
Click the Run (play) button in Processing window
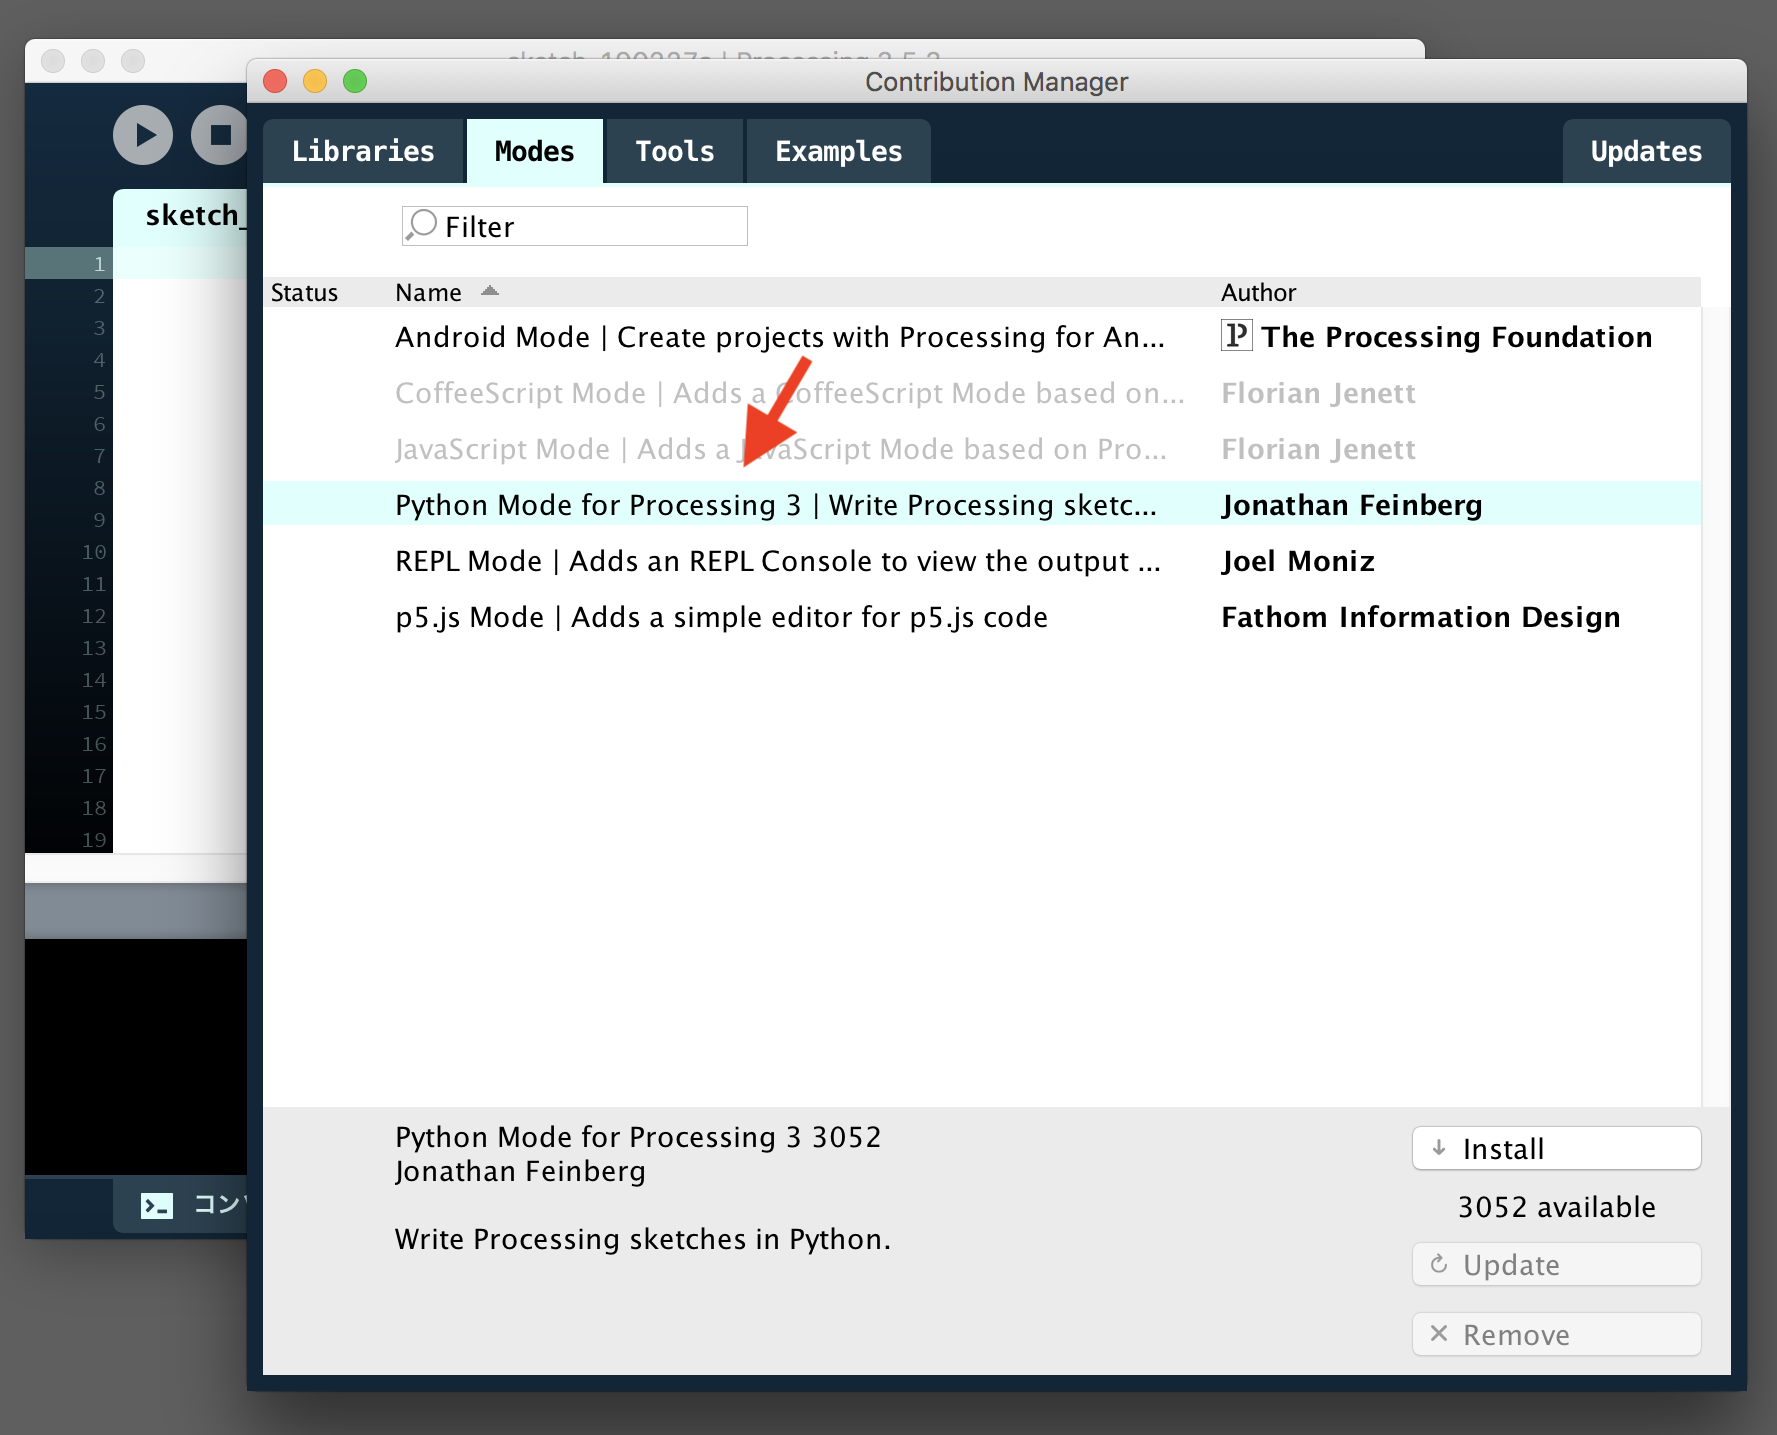(x=143, y=135)
